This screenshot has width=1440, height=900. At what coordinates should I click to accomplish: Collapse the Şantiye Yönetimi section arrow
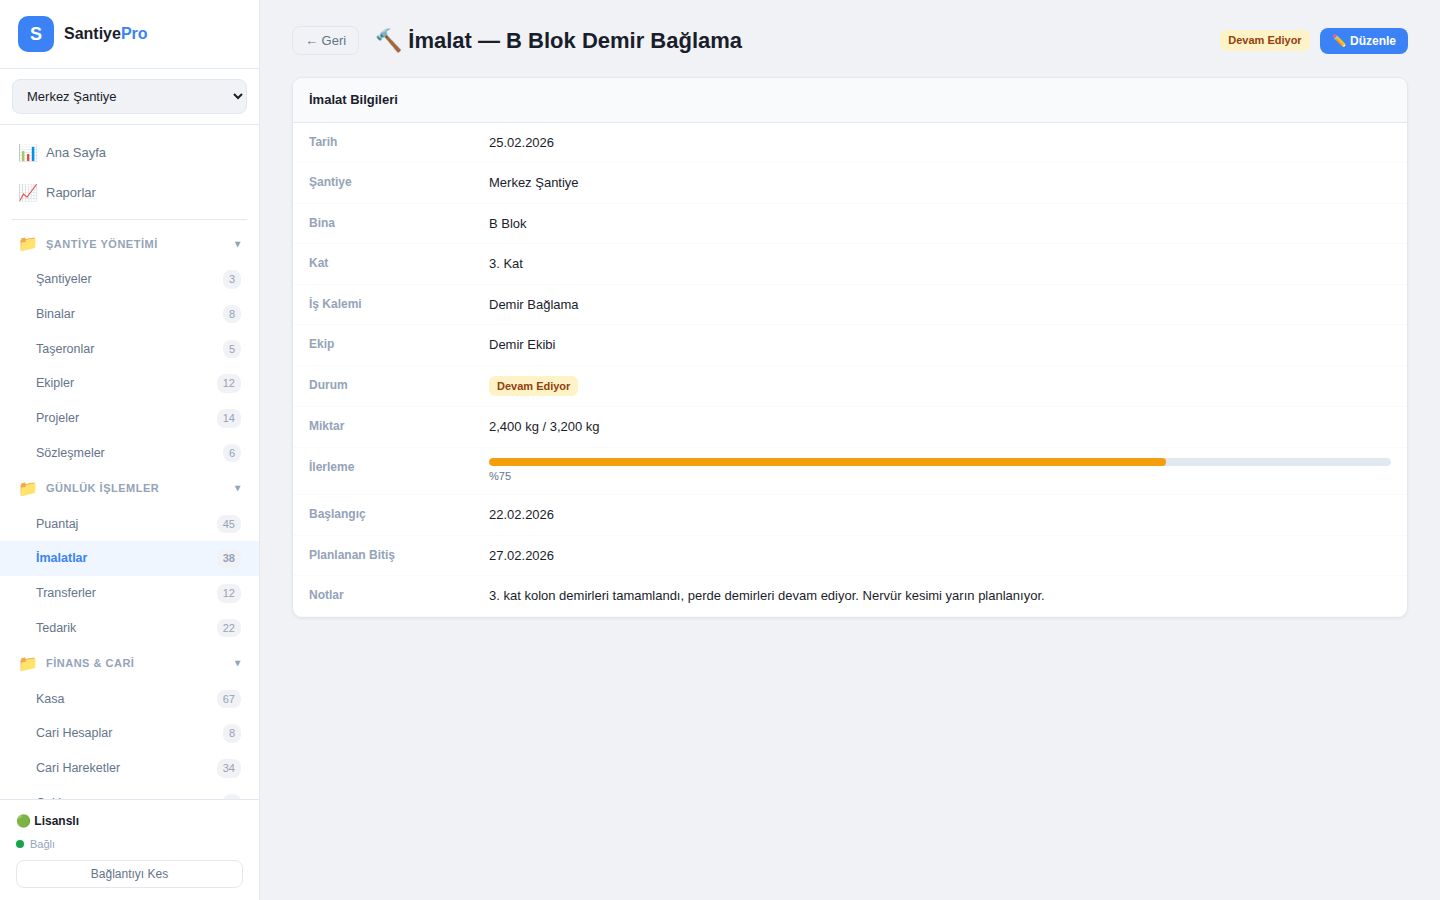[x=237, y=244]
